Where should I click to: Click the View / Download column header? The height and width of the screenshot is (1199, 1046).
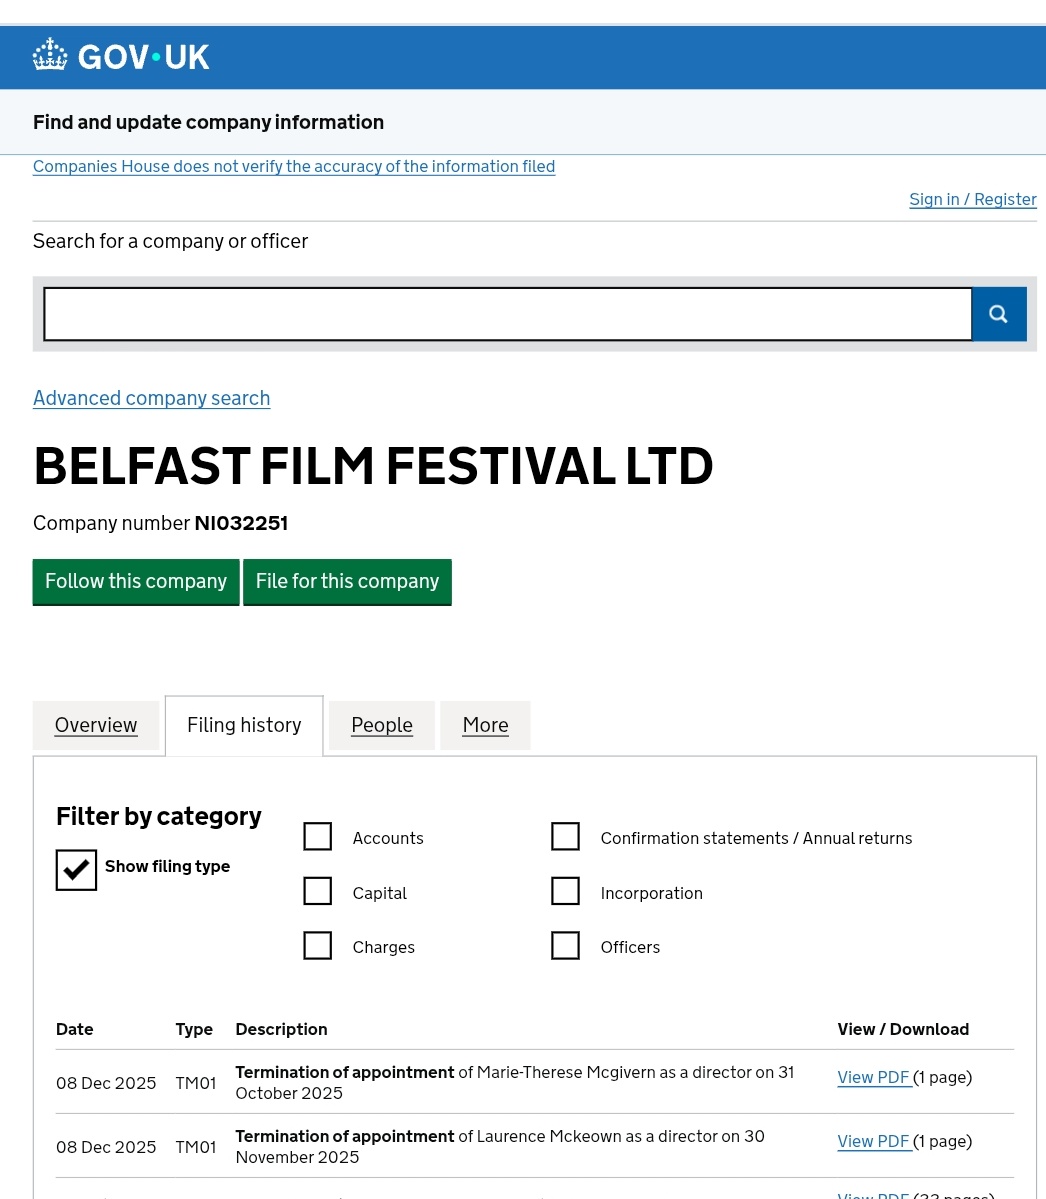click(903, 1029)
